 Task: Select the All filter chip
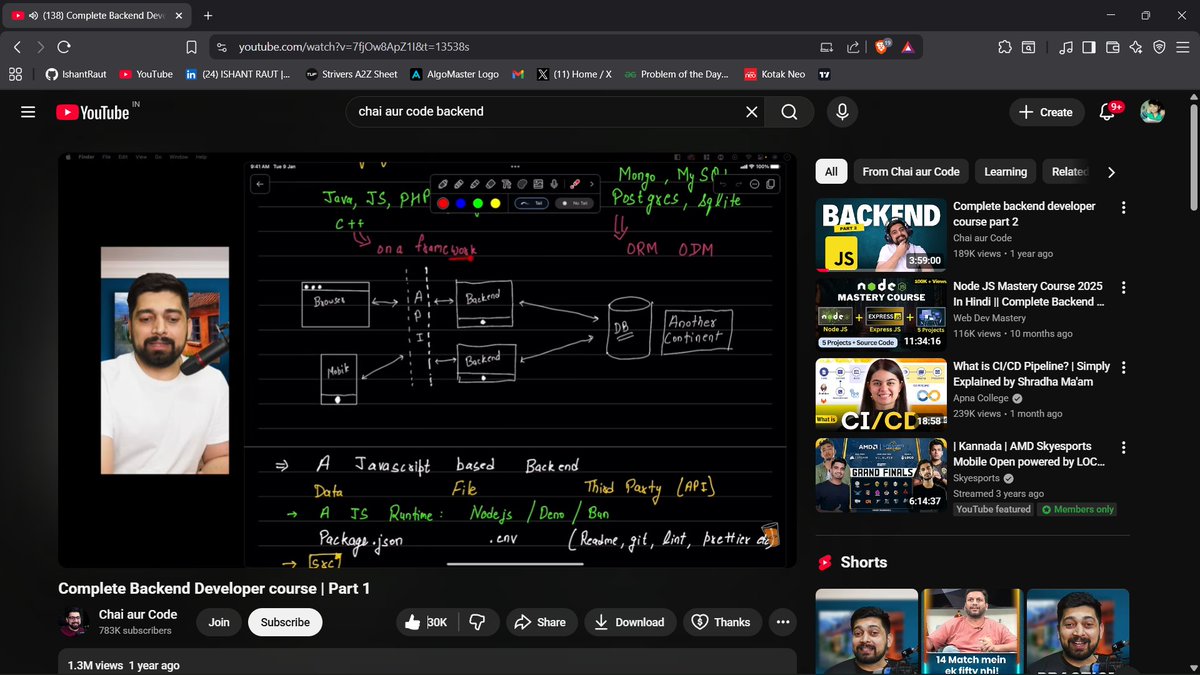831,172
